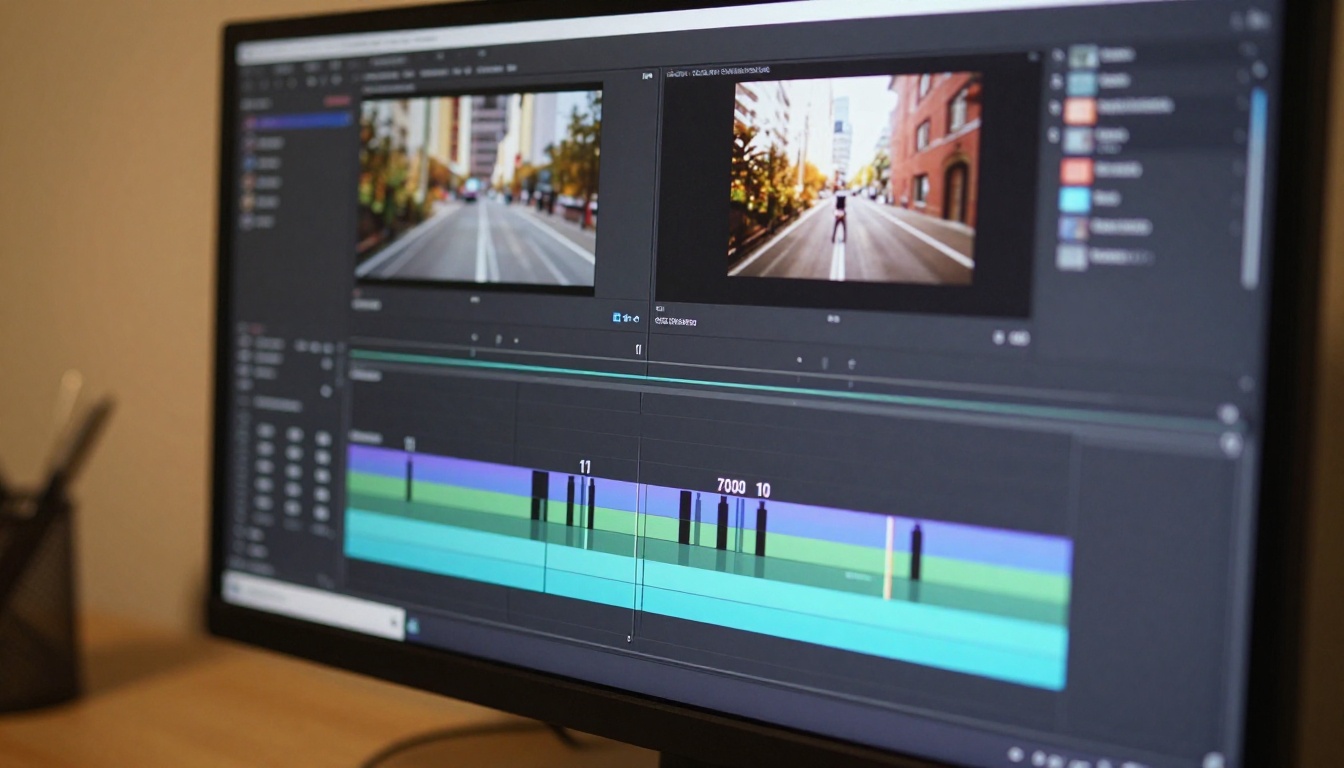
Task: Click the Windows taskbar search box
Action: click(x=312, y=604)
